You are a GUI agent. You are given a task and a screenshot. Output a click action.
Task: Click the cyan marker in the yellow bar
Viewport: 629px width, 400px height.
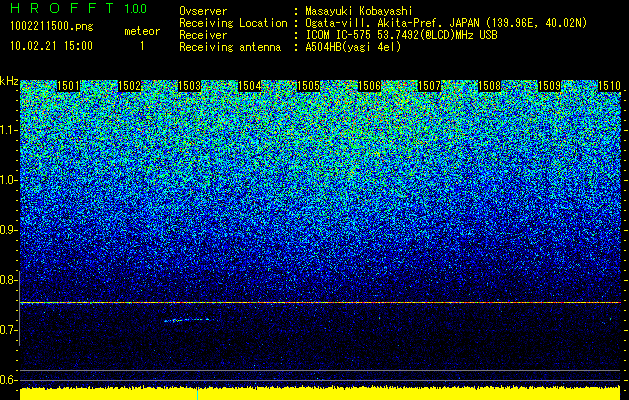click(197, 394)
